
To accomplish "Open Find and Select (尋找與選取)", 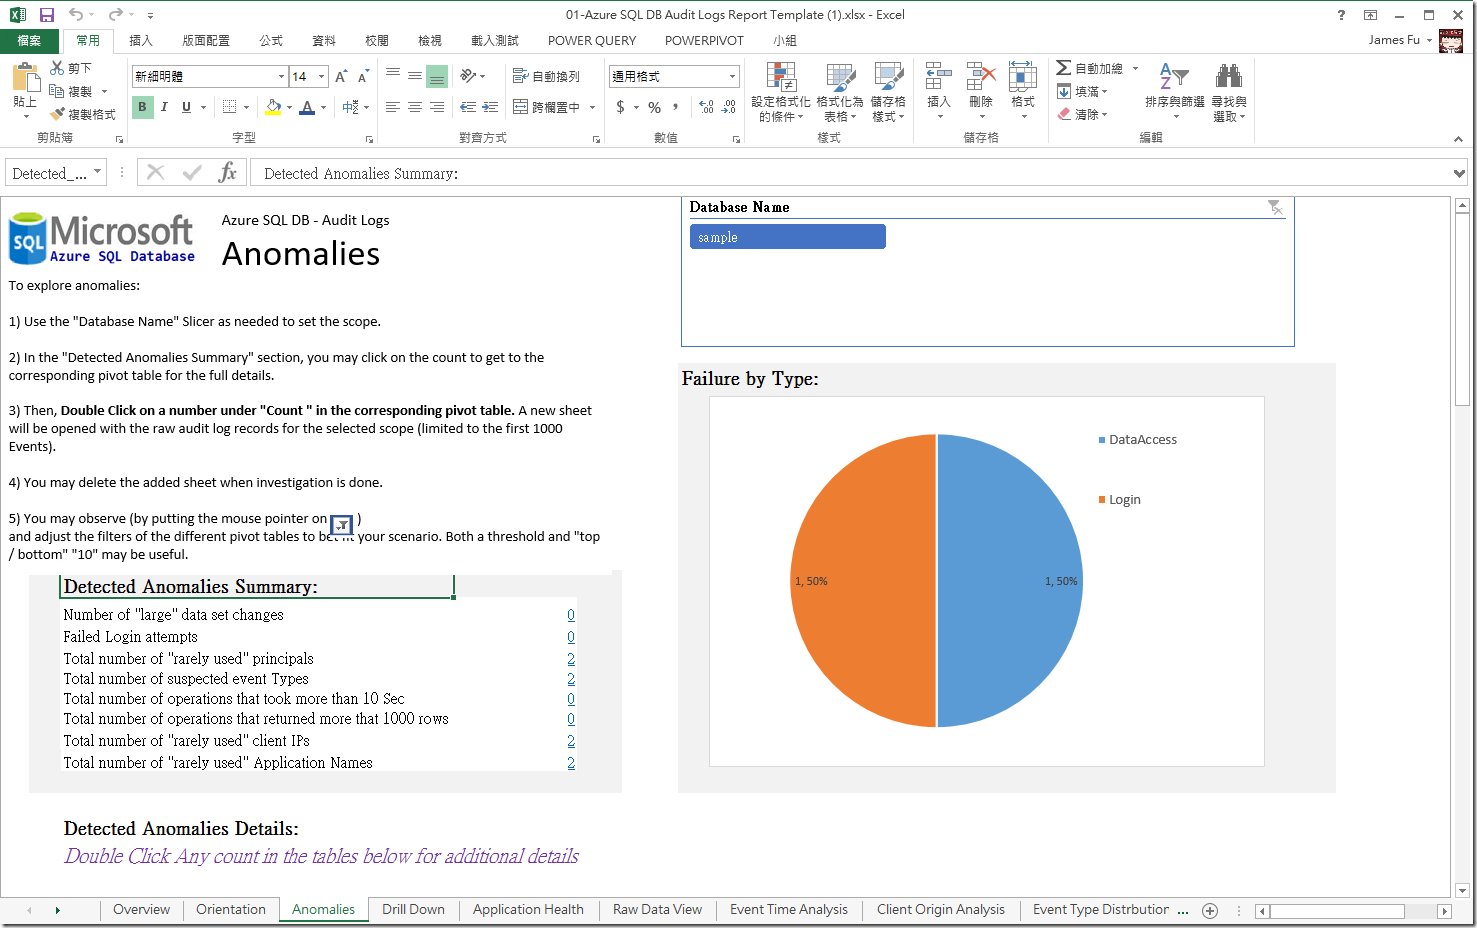I will 1229,92.
